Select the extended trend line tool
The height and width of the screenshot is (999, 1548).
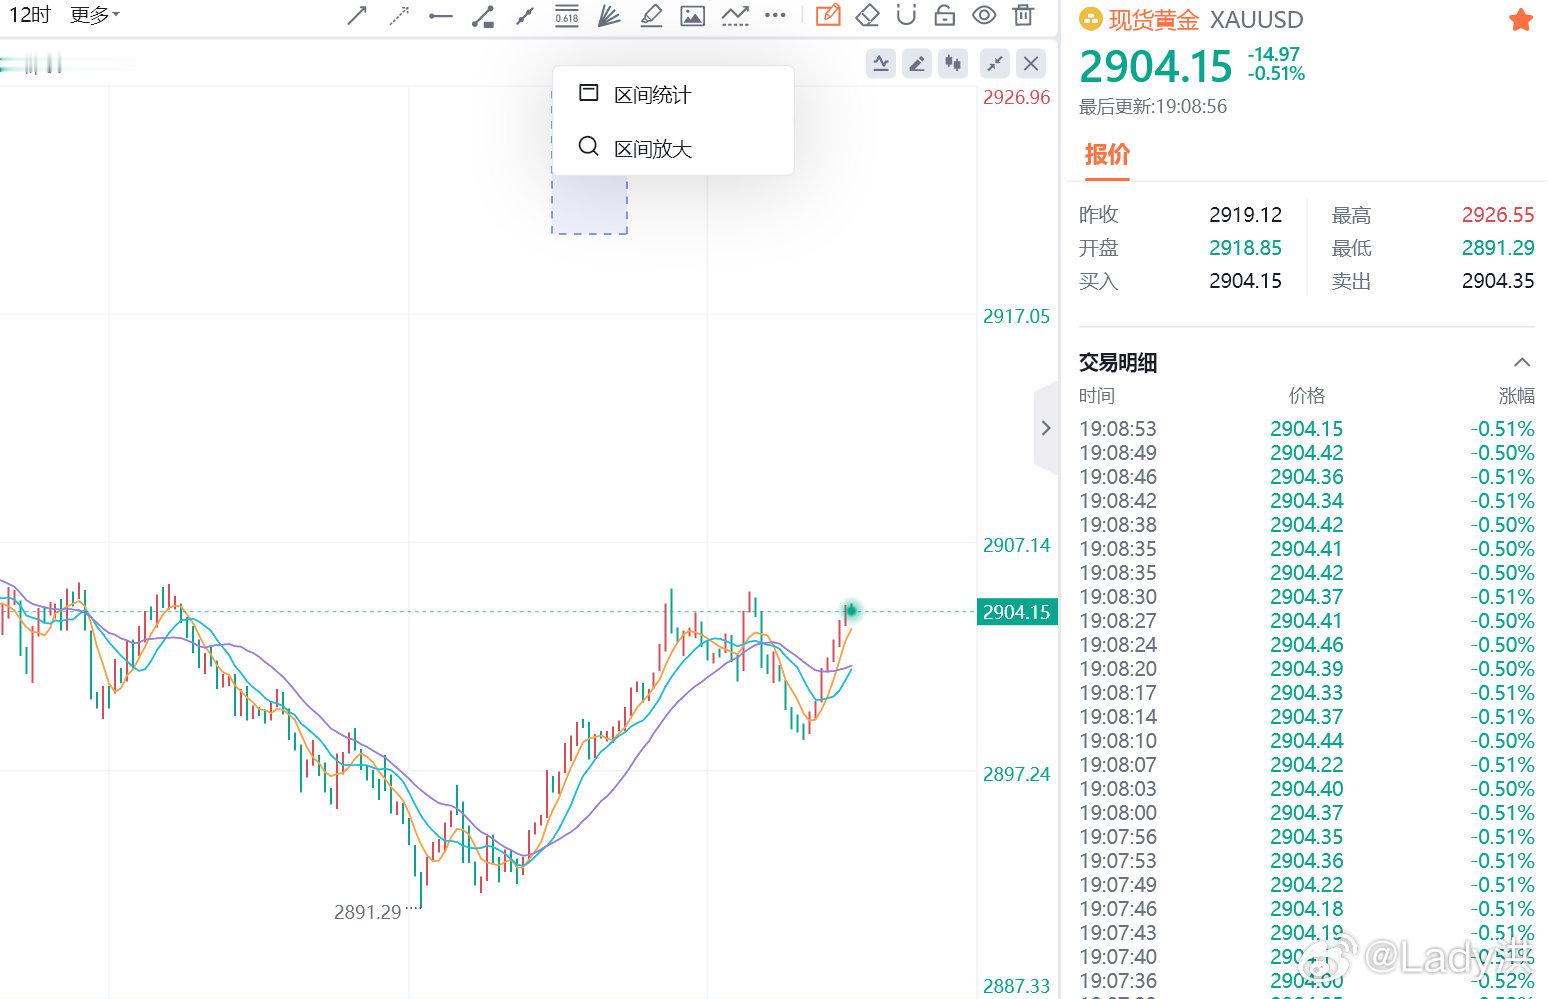[525, 15]
